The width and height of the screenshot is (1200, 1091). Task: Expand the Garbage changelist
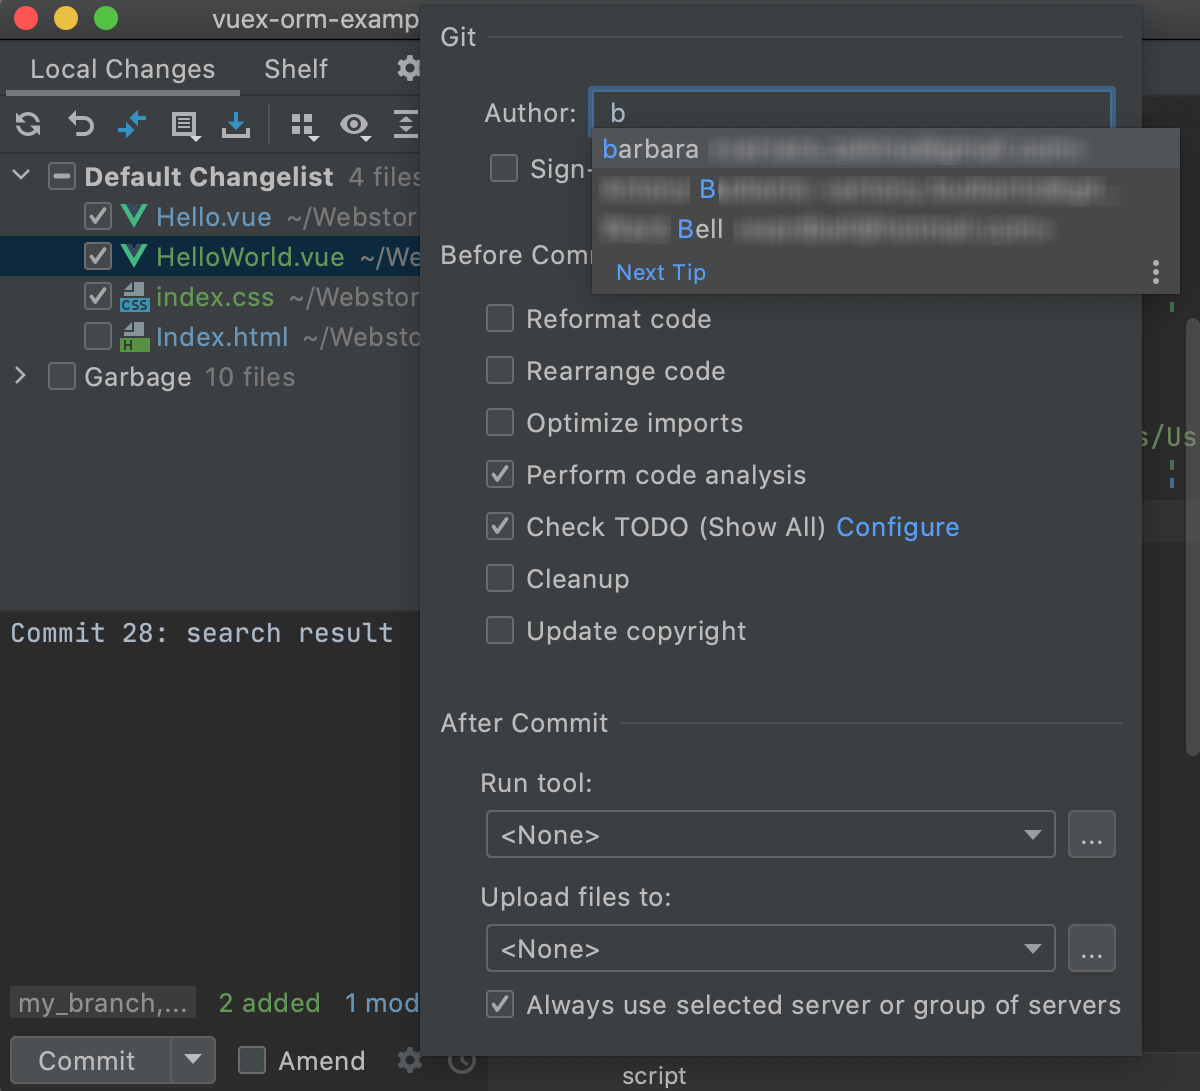[x=21, y=376]
